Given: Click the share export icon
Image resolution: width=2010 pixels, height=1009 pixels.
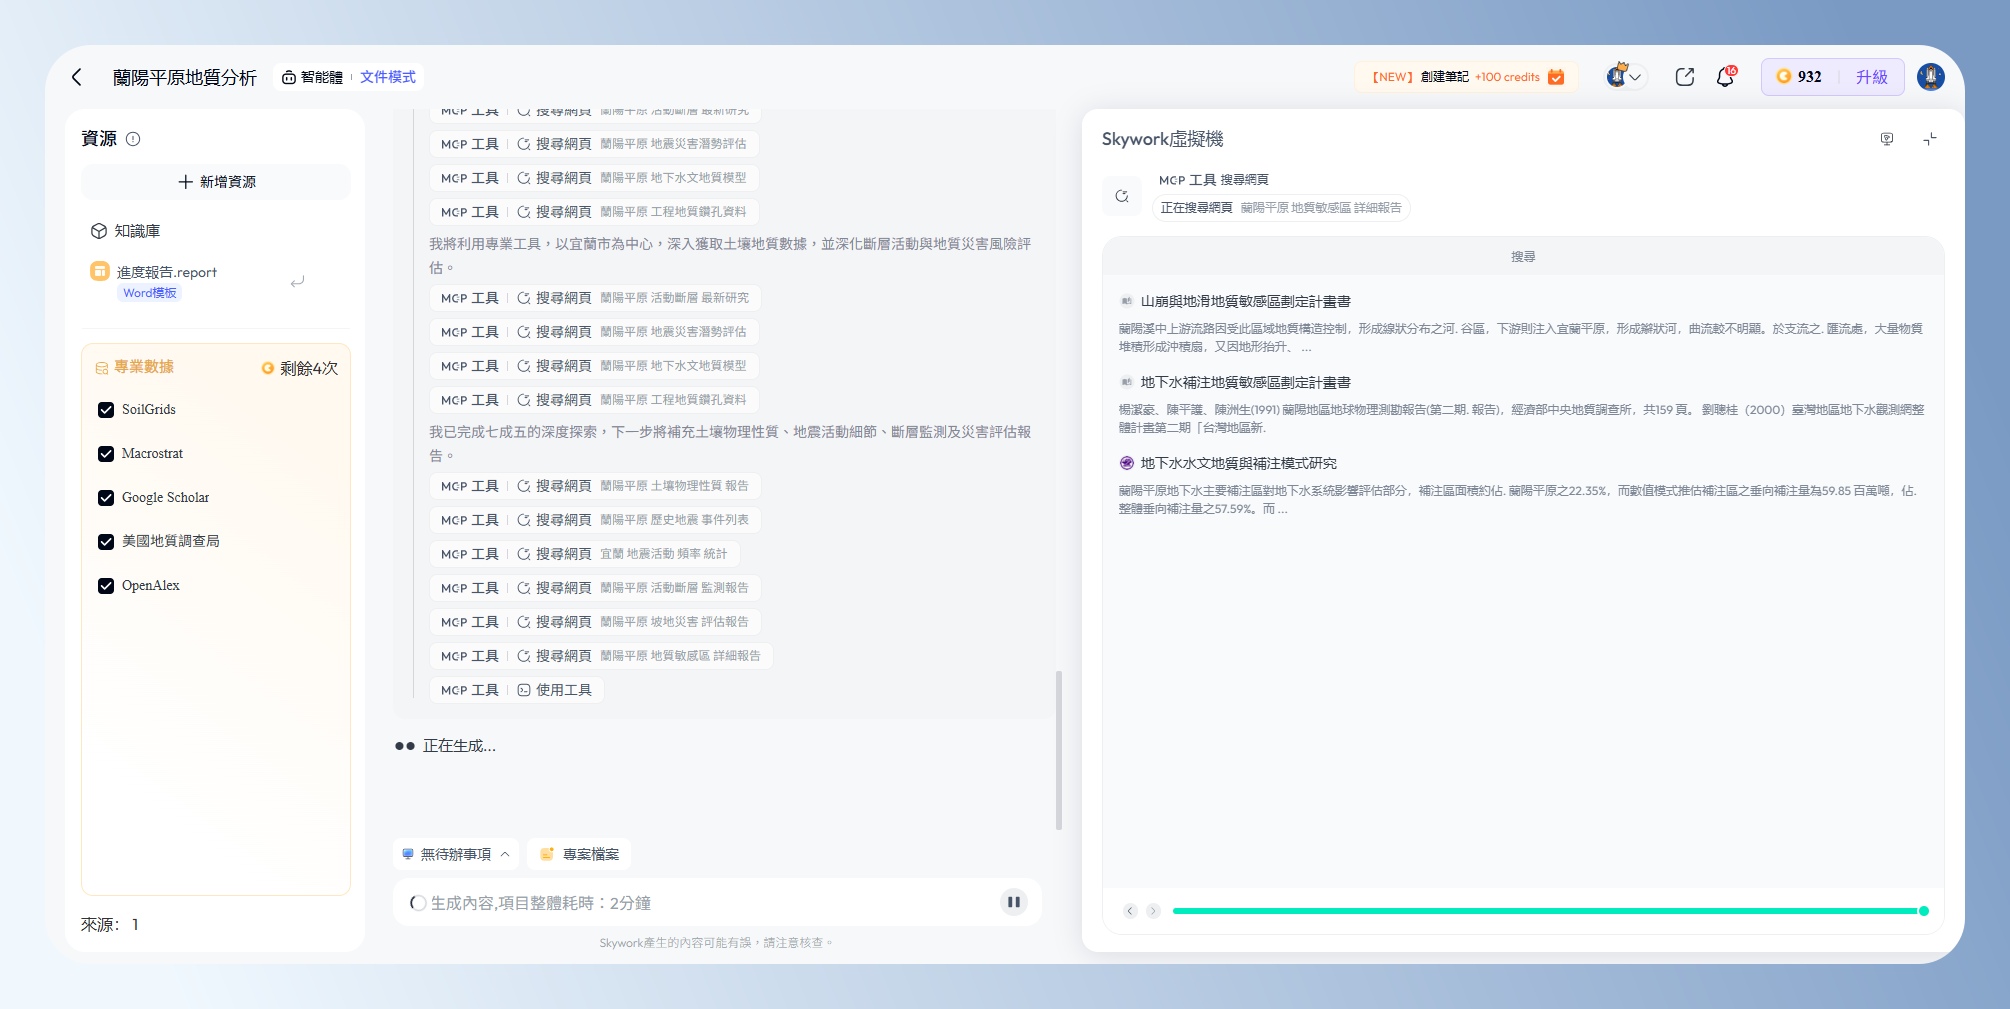Looking at the screenshot, I should (x=1685, y=77).
